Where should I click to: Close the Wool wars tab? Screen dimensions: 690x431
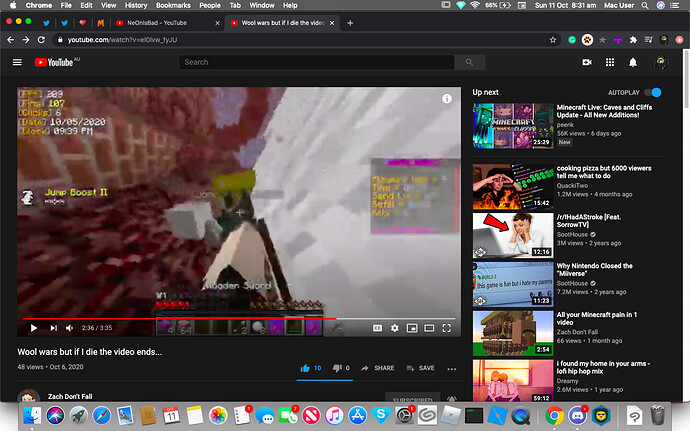[x=332, y=23]
